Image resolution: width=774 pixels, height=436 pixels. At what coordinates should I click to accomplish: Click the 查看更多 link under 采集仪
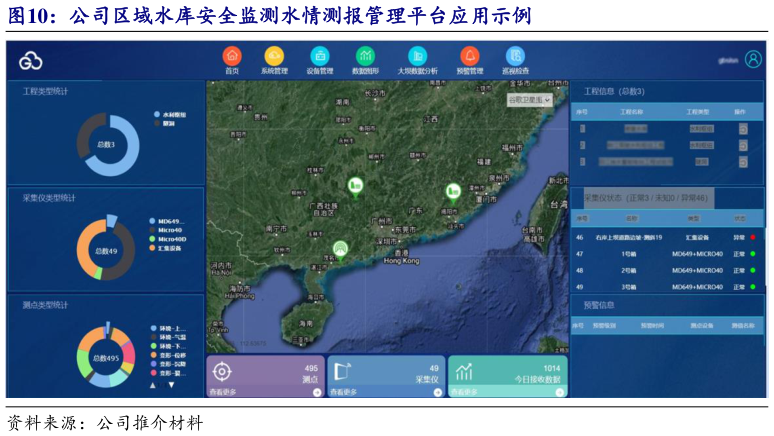(x=344, y=392)
